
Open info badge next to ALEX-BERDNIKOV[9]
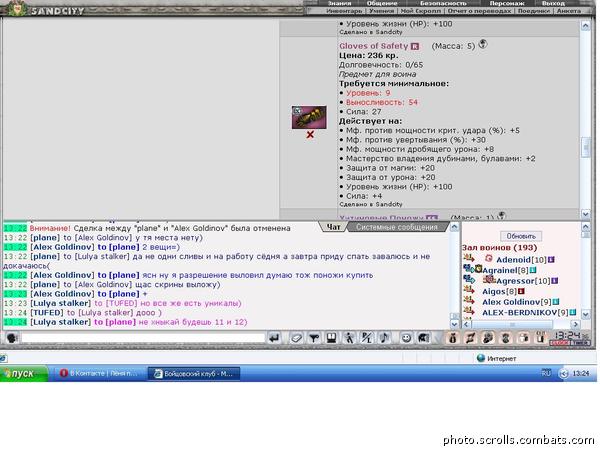click(573, 312)
